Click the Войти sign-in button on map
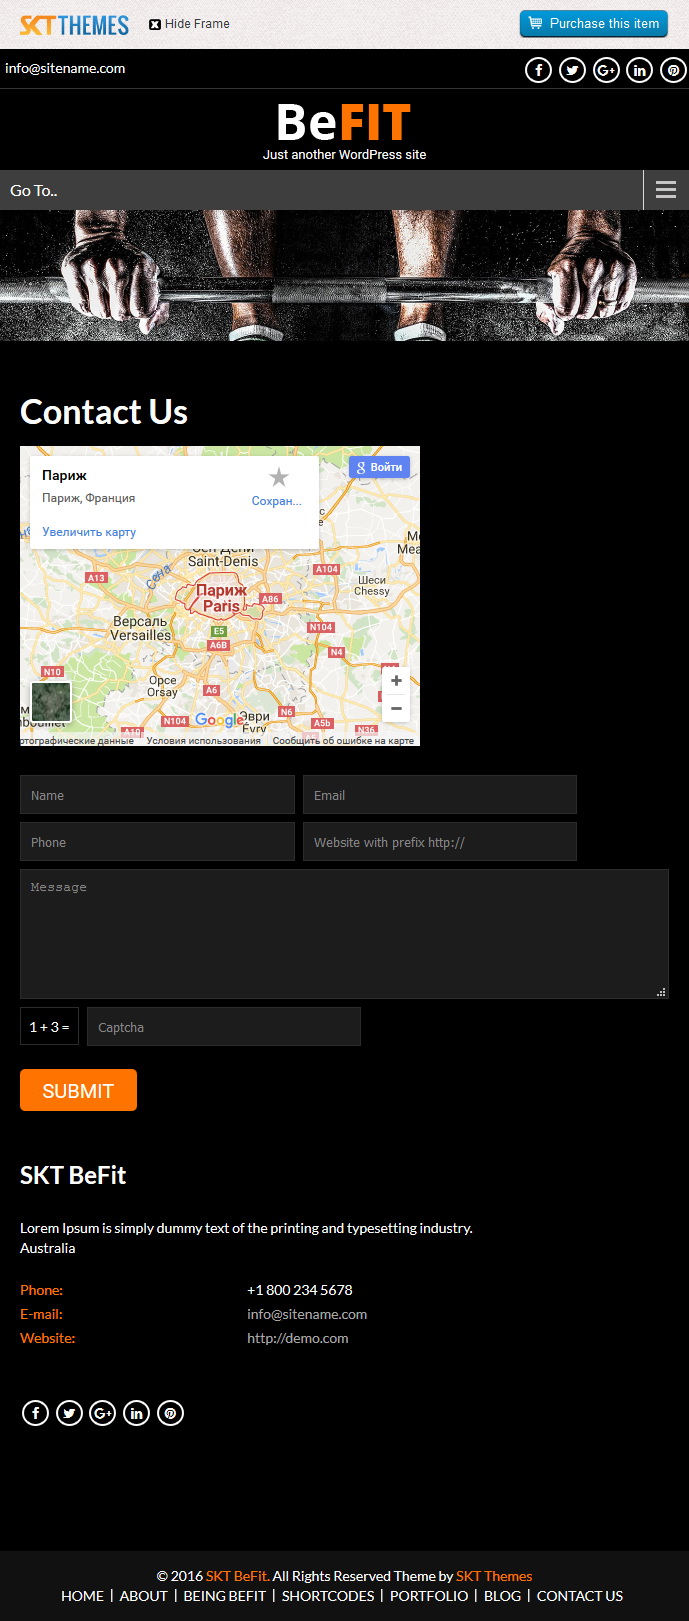689x1621 pixels. coord(379,467)
